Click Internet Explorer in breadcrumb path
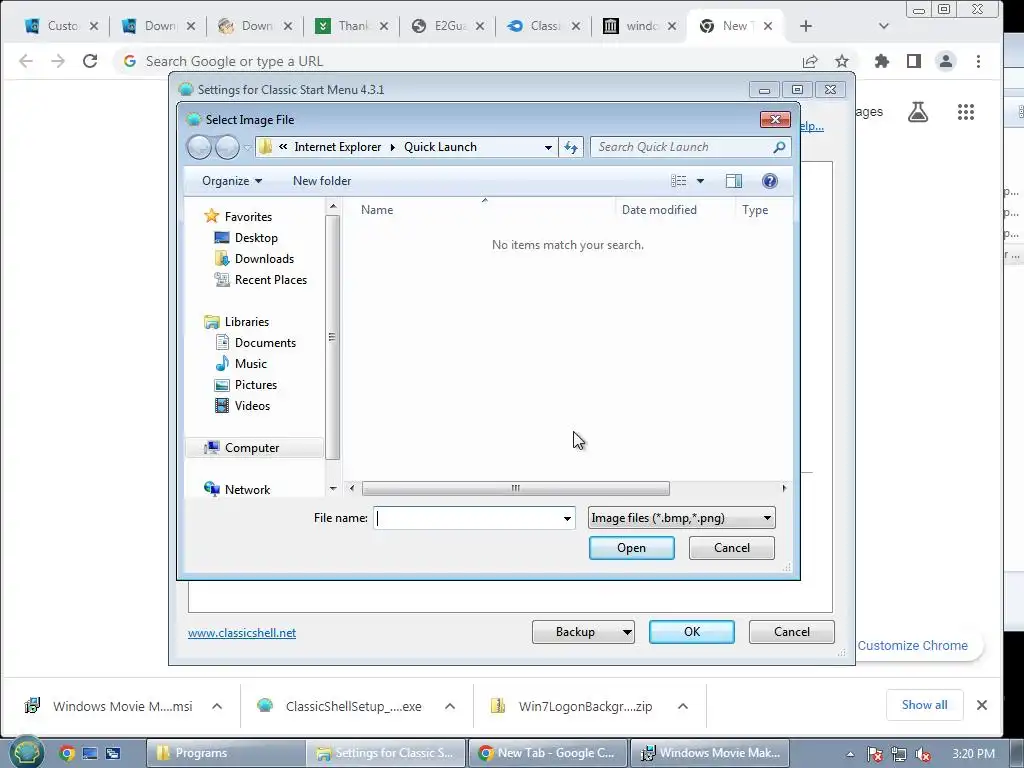1024x768 pixels. coord(338,147)
